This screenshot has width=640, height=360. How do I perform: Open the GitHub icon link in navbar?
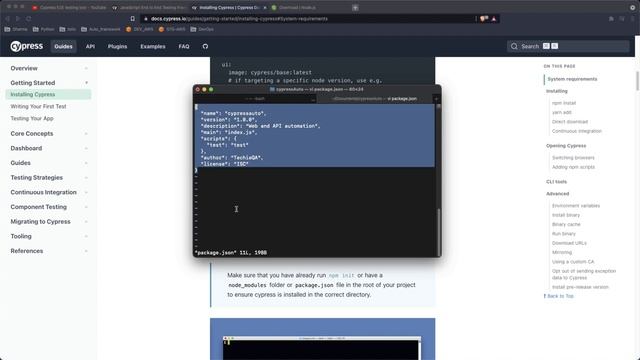[205, 47]
